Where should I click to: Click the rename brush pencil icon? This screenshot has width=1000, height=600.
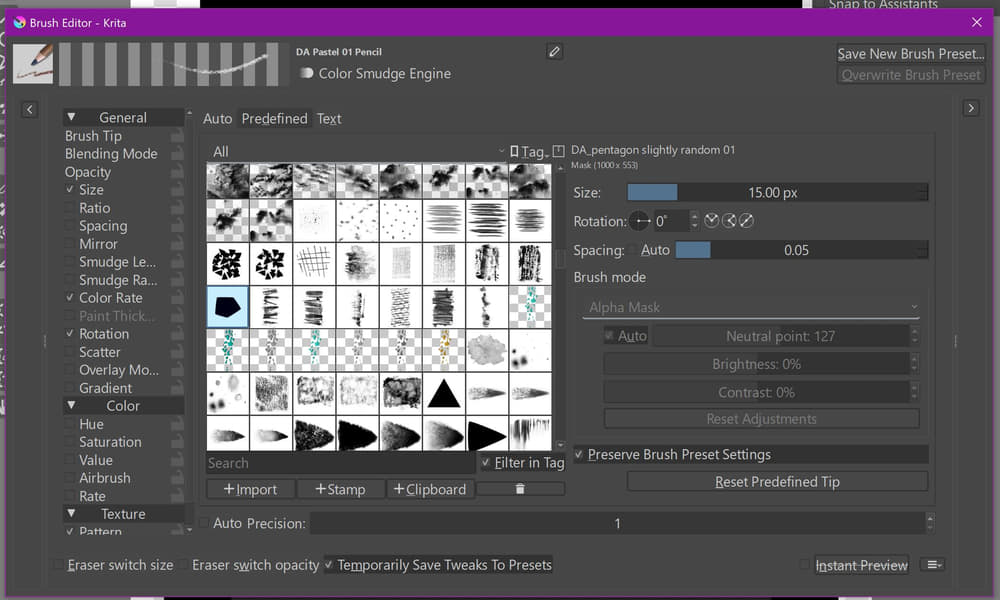coord(554,52)
